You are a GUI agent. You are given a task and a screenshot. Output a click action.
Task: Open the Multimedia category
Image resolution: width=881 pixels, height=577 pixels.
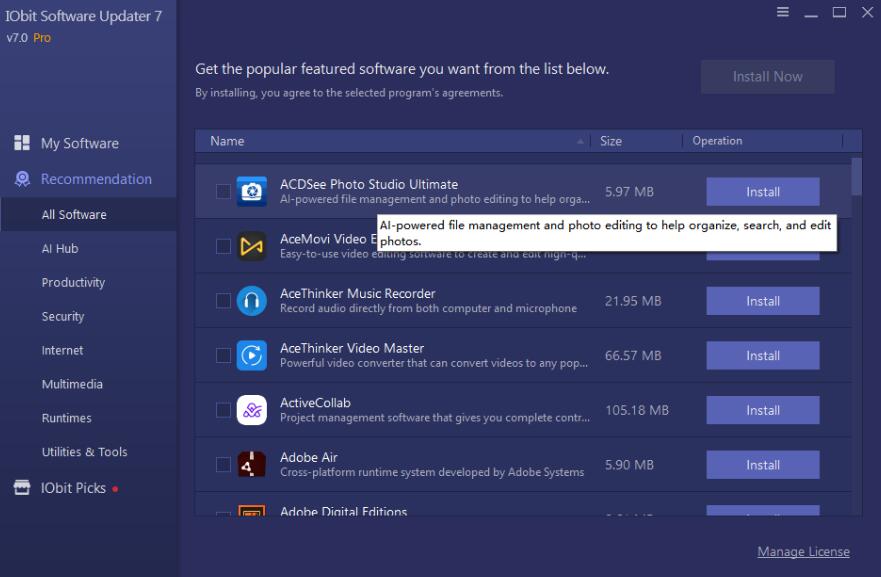(x=72, y=384)
